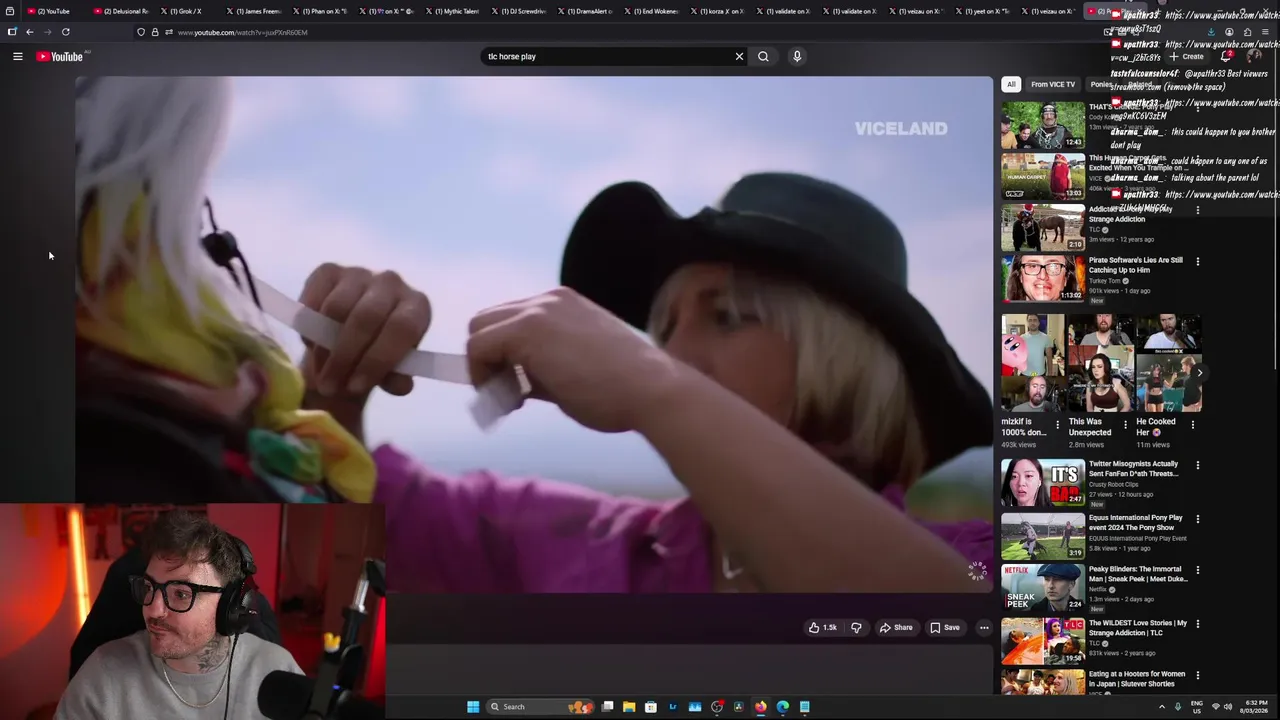Open options for 'This Was Unexpected' Short

[x=1125, y=424]
